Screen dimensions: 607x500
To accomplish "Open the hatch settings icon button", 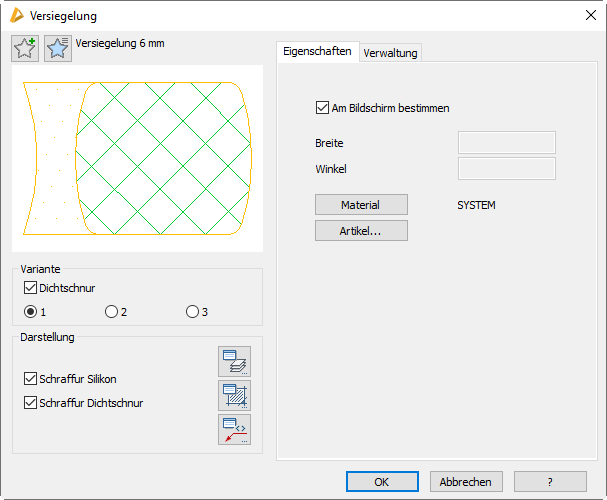I will pyautogui.click(x=234, y=395).
